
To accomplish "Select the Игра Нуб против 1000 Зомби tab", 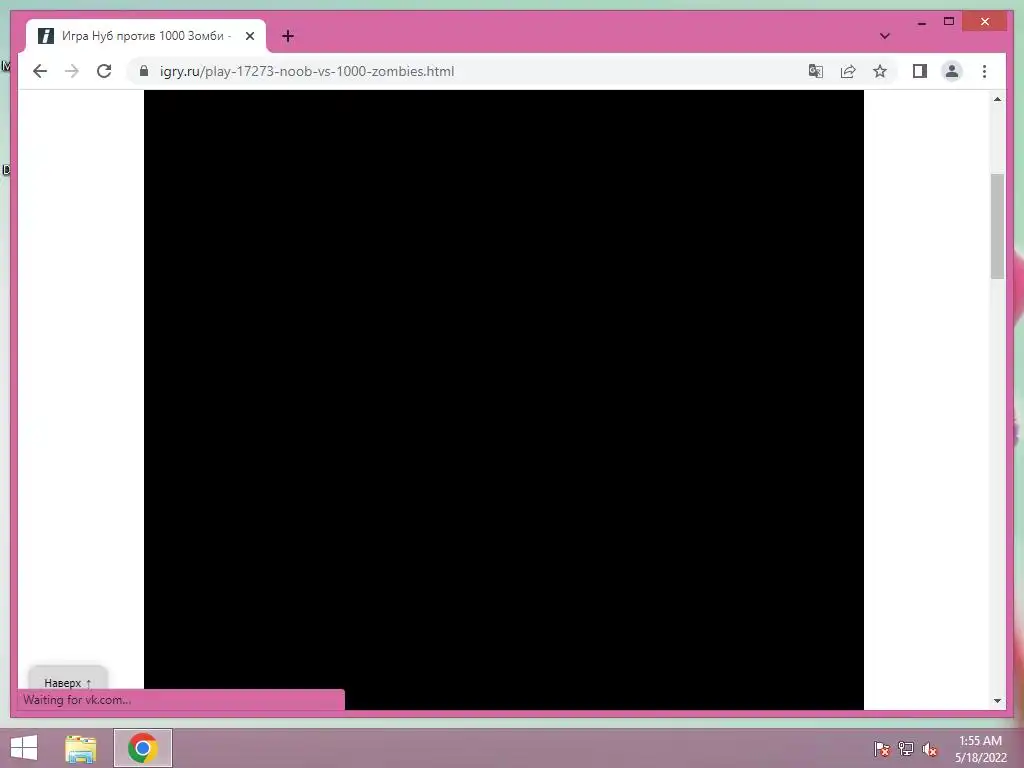I will (146, 36).
